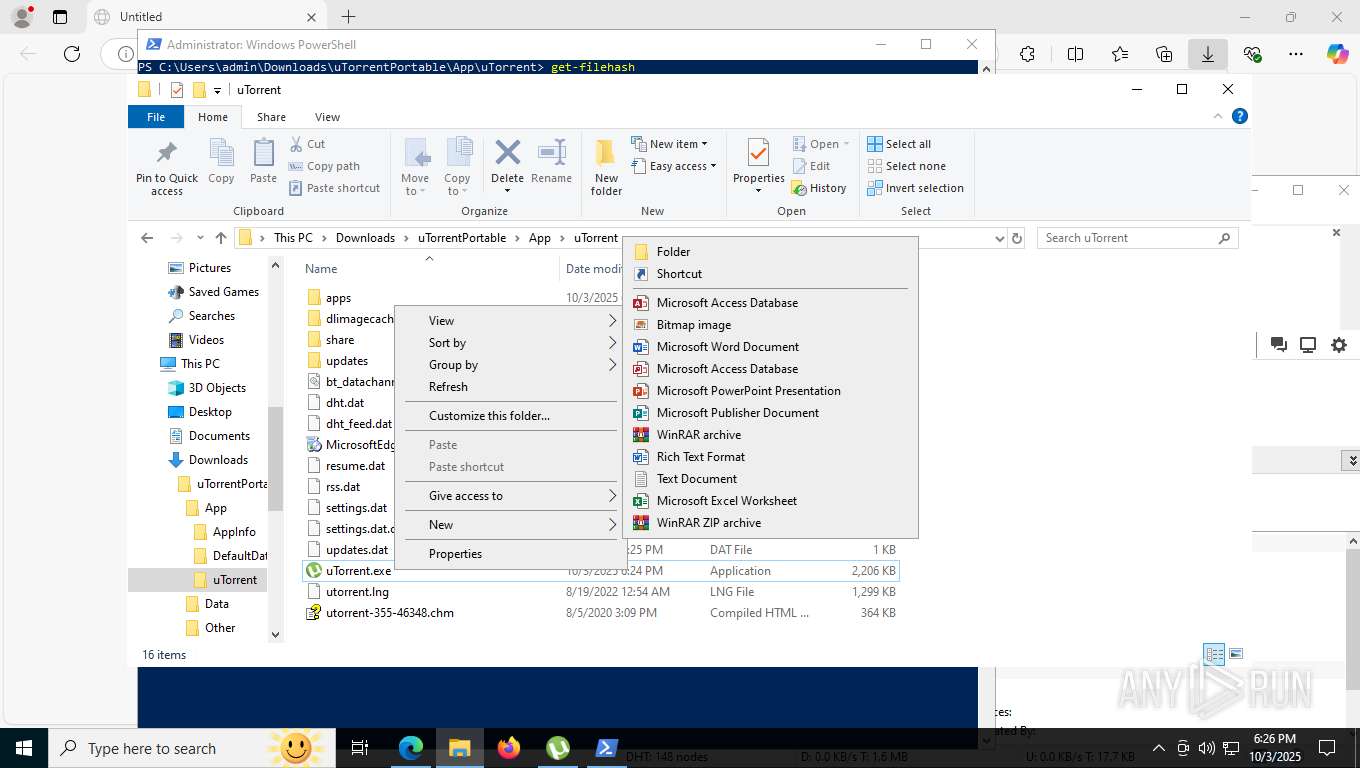Create a New folder from ribbon

click(x=606, y=166)
